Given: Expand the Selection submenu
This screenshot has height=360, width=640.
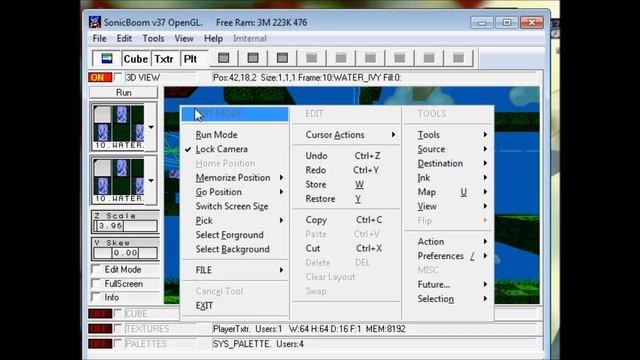Looking at the screenshot, I should coord(449,299).
